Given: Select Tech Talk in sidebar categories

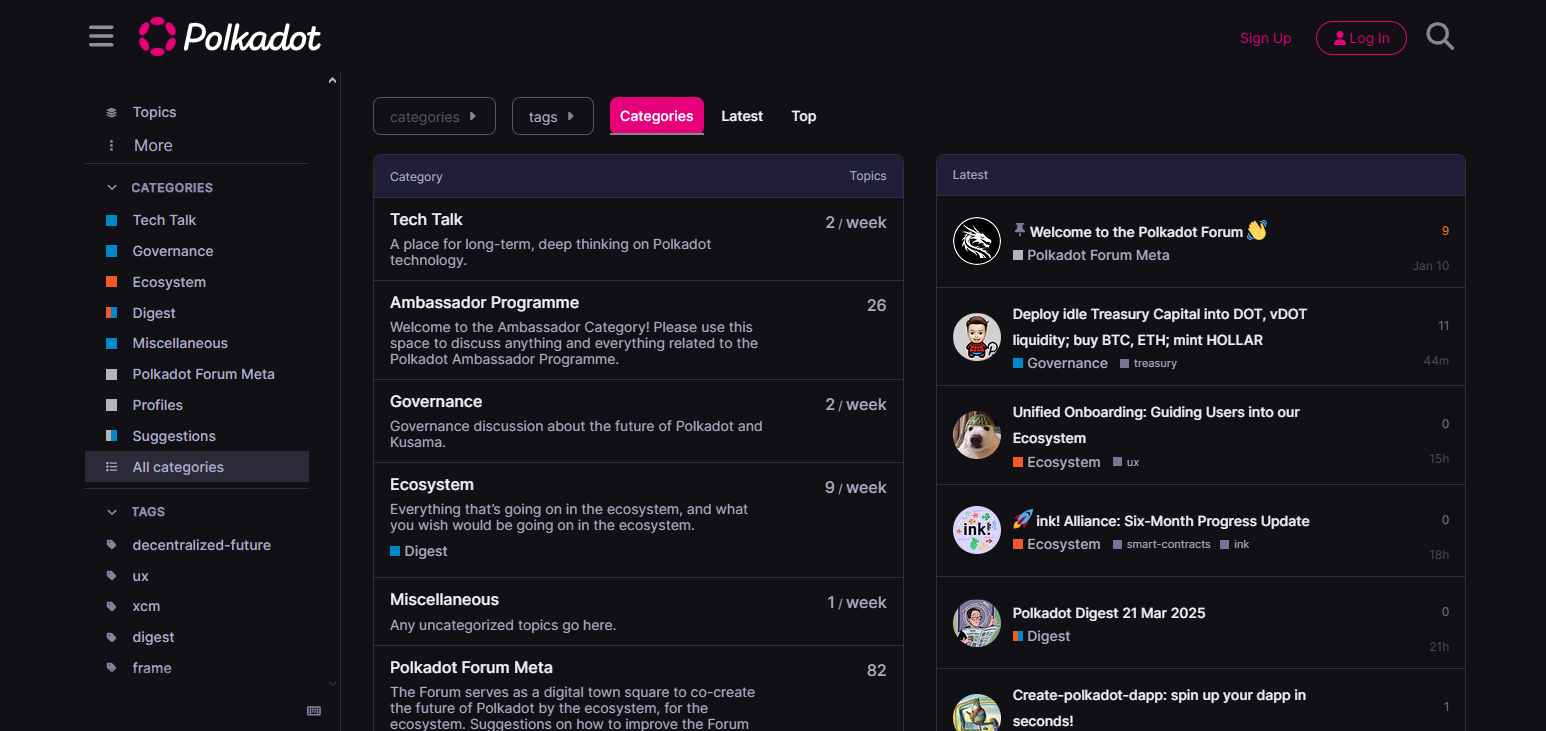Looking at the screenshot, I should [197, 220].
